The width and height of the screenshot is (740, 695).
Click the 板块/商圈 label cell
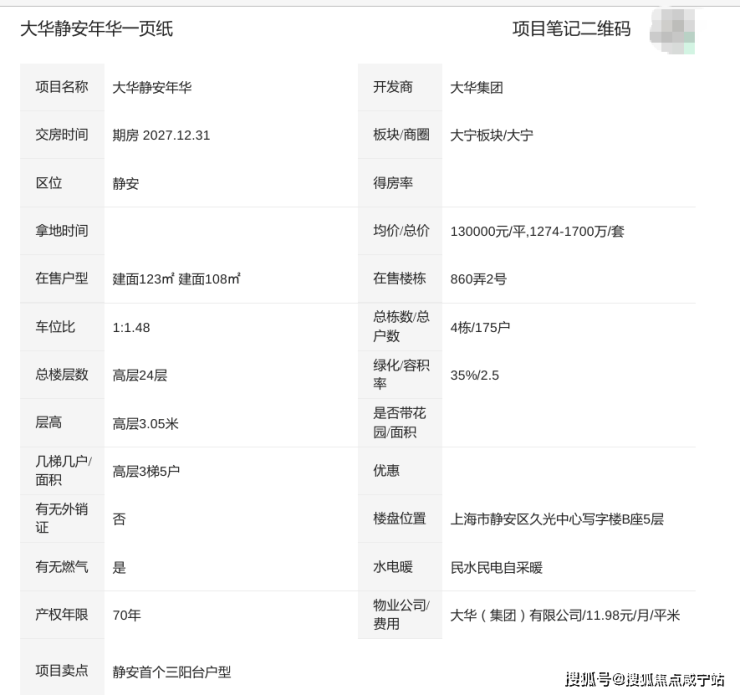coord(400,135)
